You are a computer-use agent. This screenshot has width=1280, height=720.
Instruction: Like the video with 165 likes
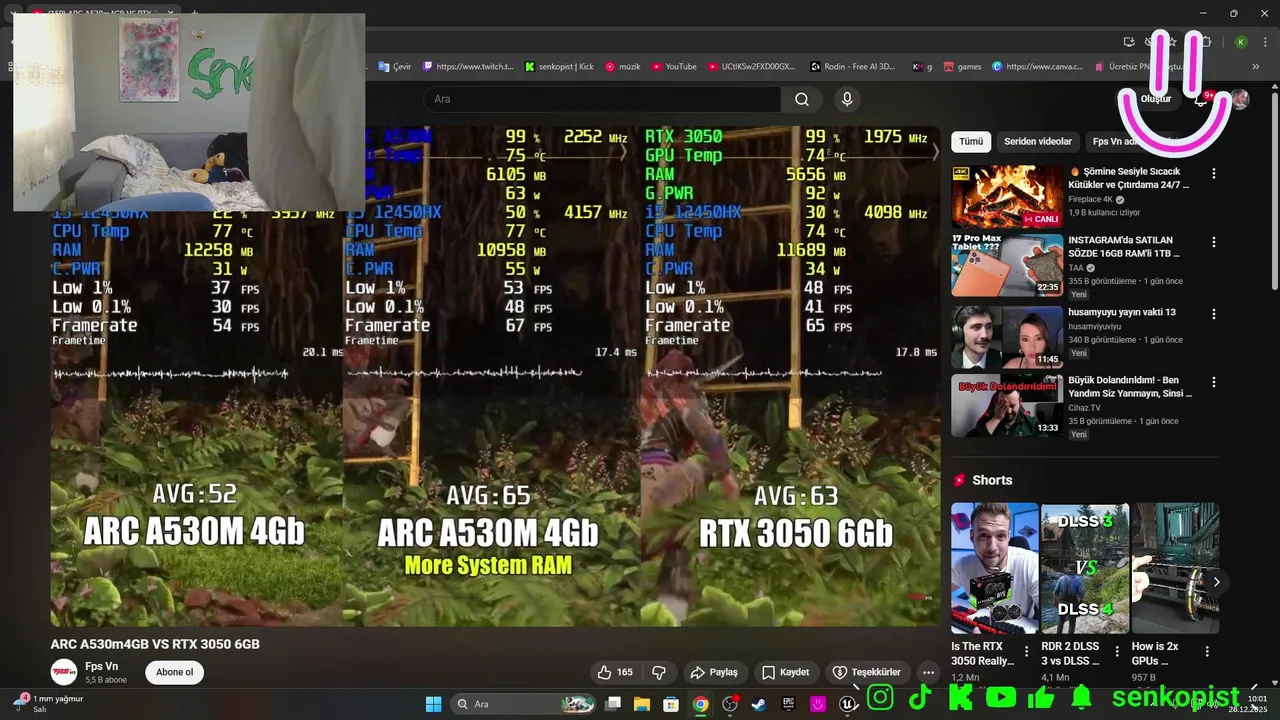(614, 672)
